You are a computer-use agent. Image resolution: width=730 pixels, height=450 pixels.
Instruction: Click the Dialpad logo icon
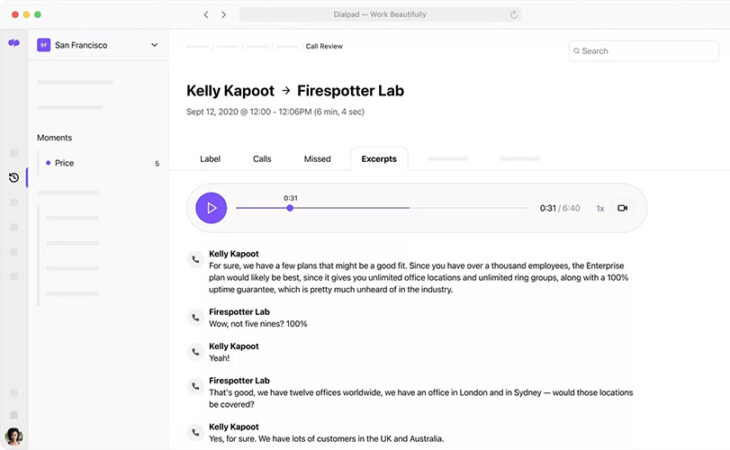click(x=14, y=43)
